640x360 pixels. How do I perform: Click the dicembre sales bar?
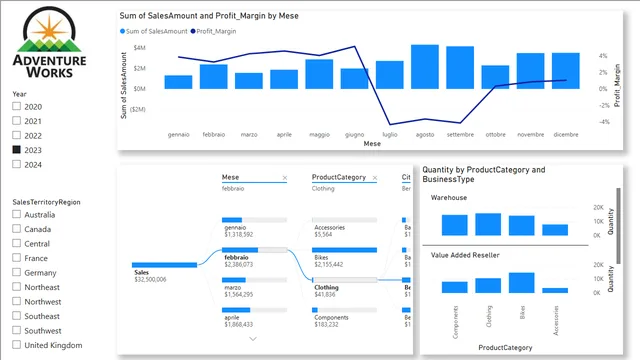point(566,71)
